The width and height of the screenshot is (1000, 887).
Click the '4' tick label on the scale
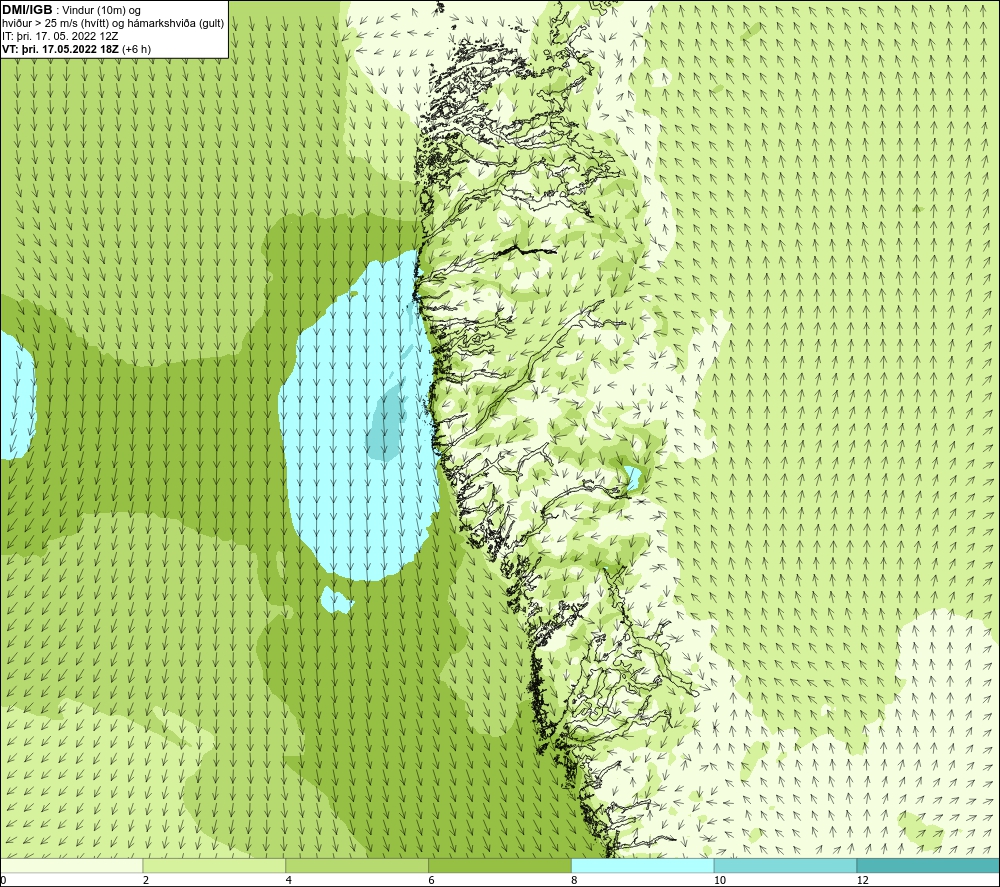(288, 881)
